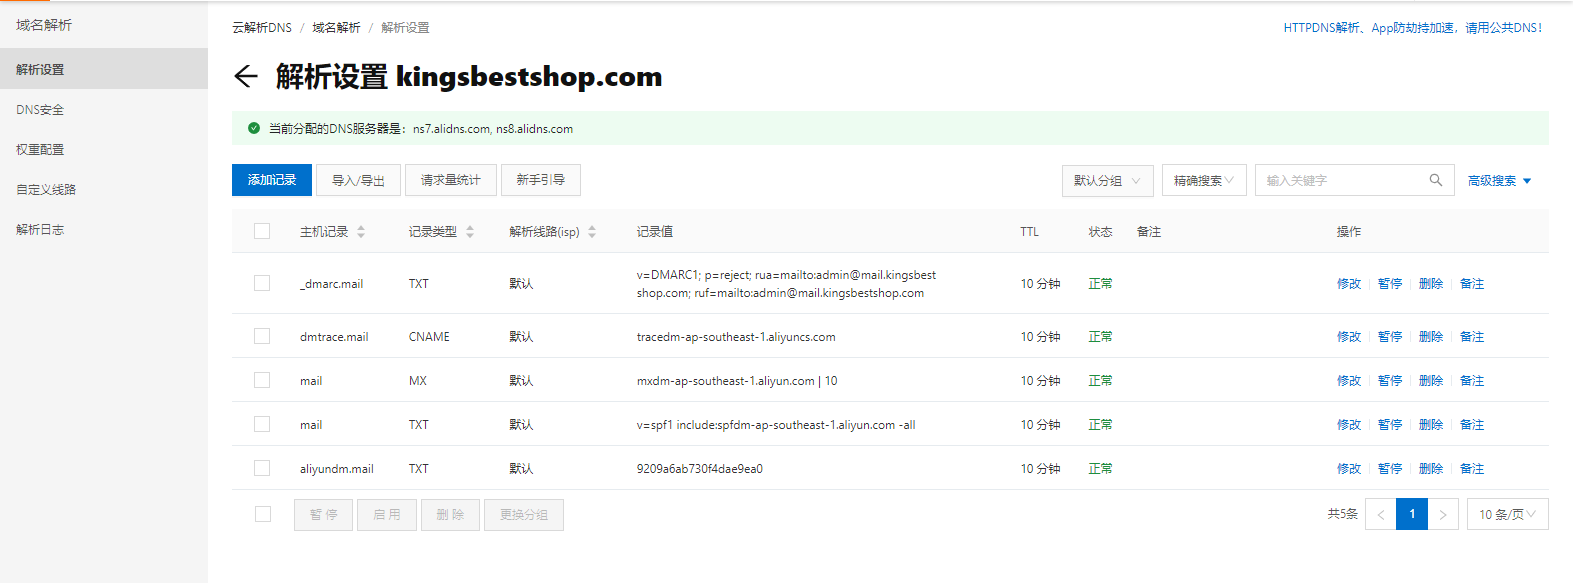Open DNS安全 in the sidebar

click(40, 110)
